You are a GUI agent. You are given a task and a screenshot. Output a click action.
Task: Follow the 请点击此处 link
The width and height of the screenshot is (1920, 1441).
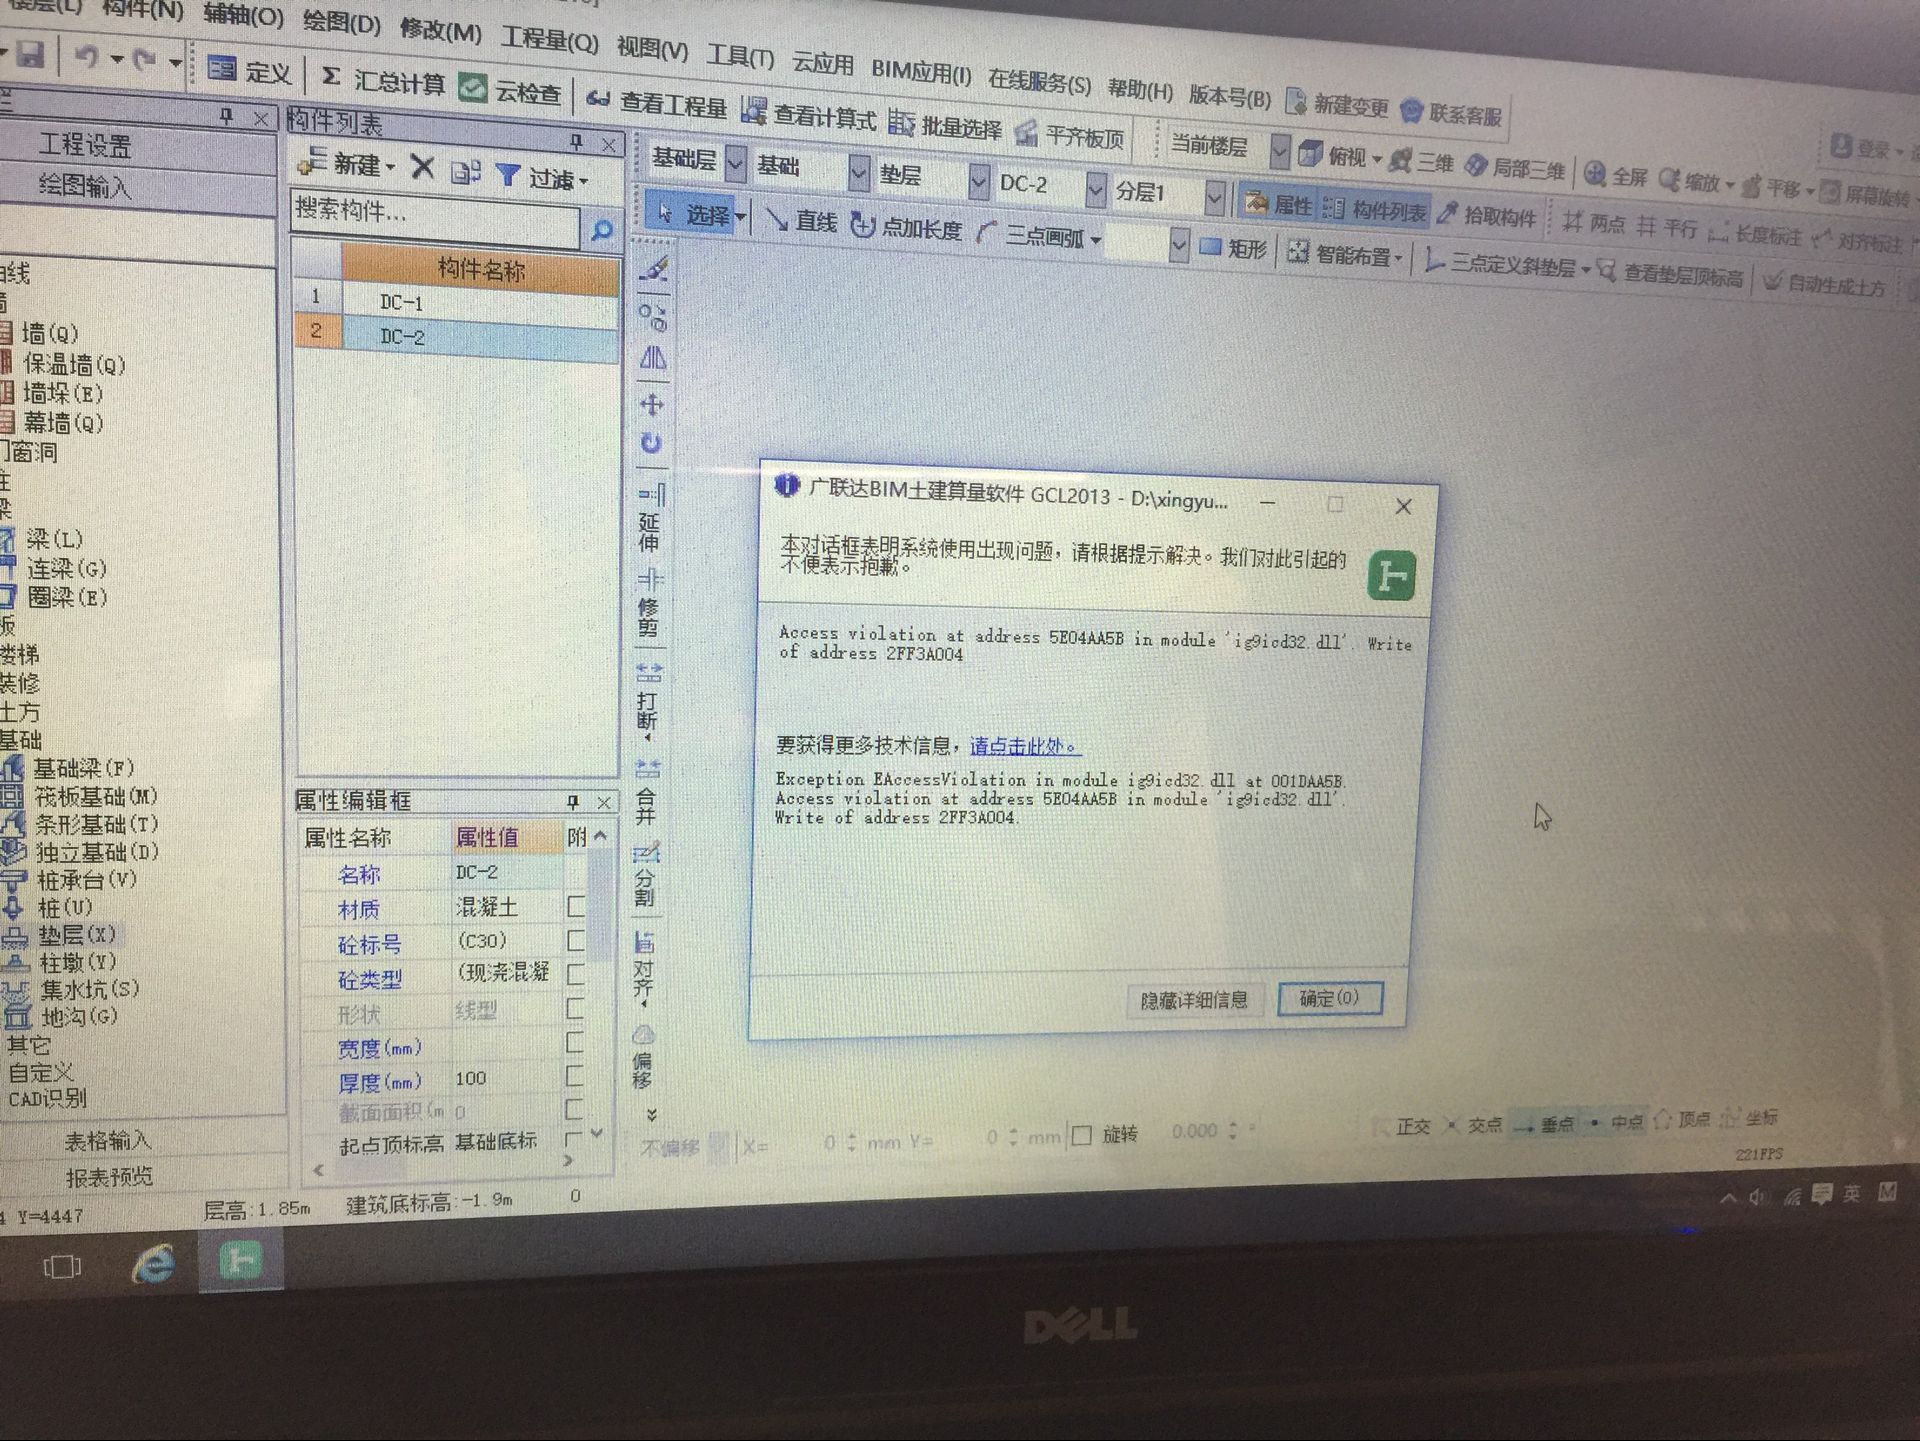coord(1024,746)
